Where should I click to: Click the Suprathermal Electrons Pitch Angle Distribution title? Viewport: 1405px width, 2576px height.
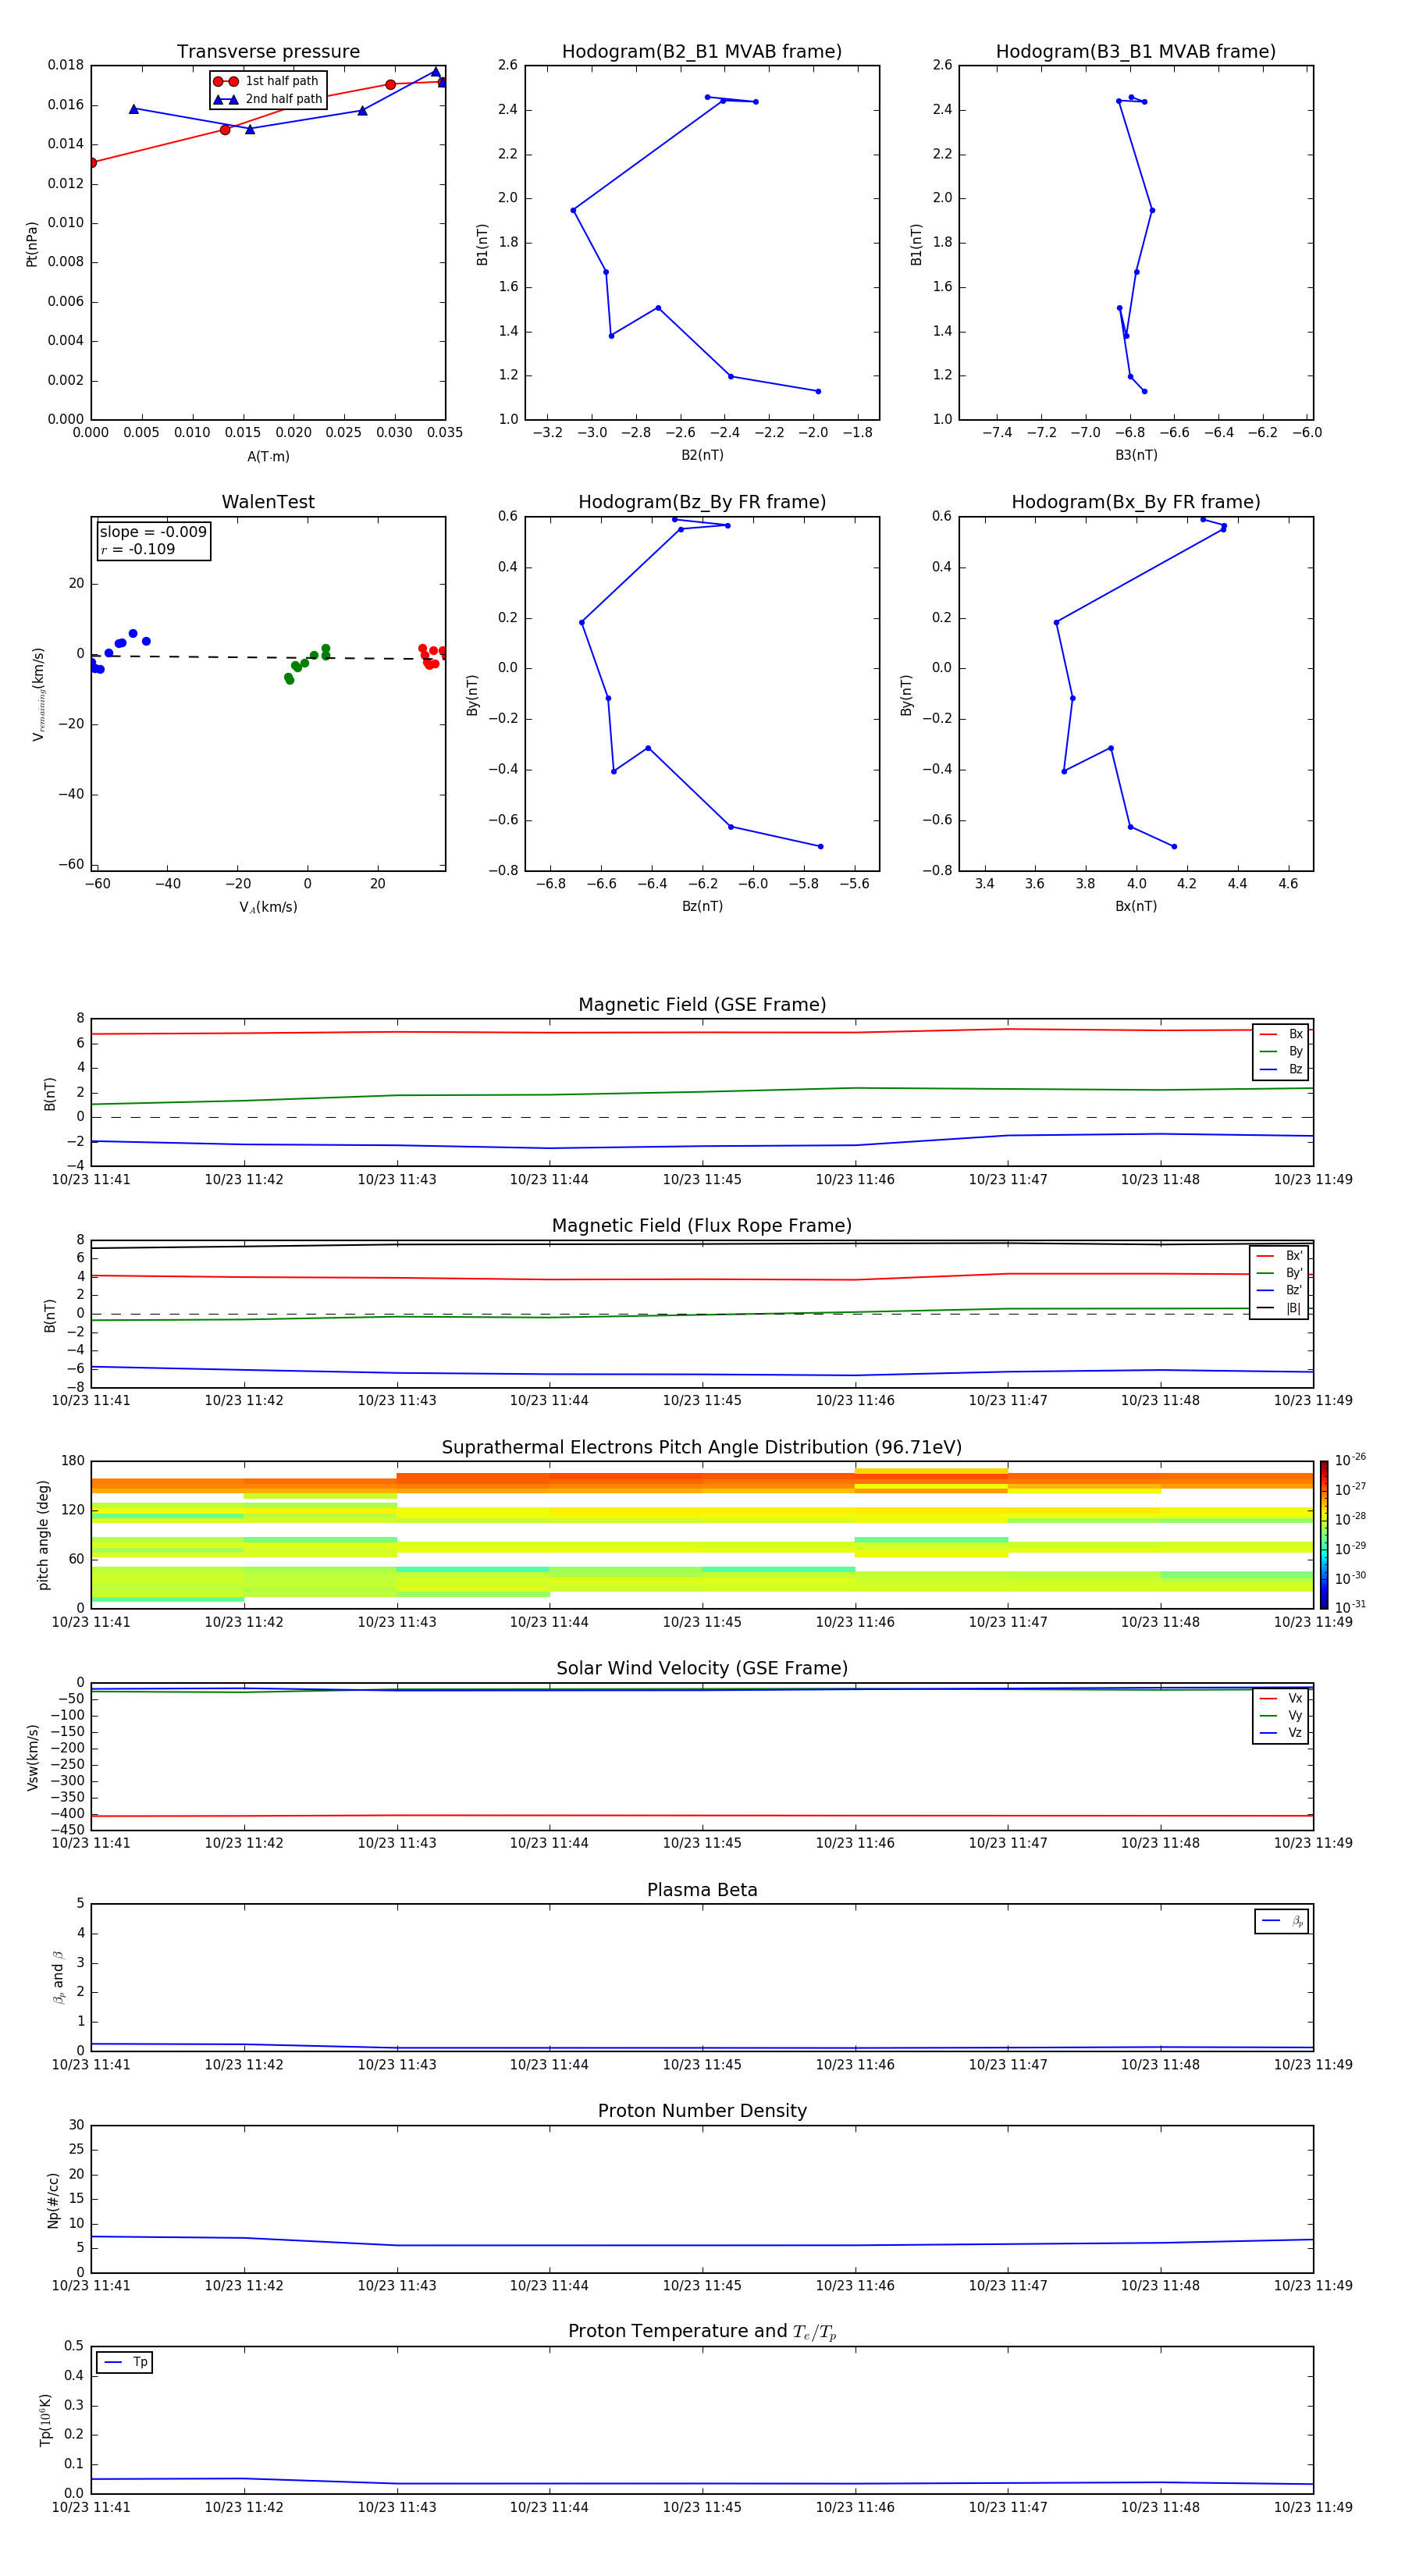(702, 1448)
